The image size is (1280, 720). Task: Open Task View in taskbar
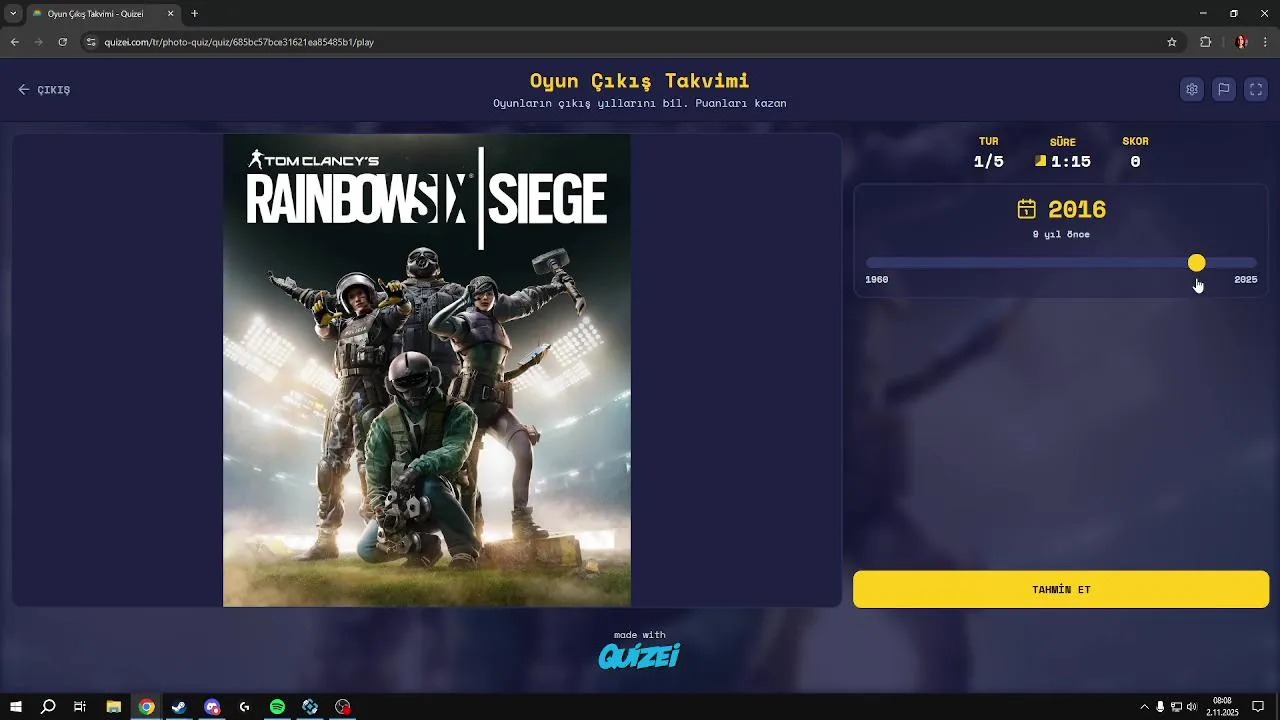click(x=80, y=707)
